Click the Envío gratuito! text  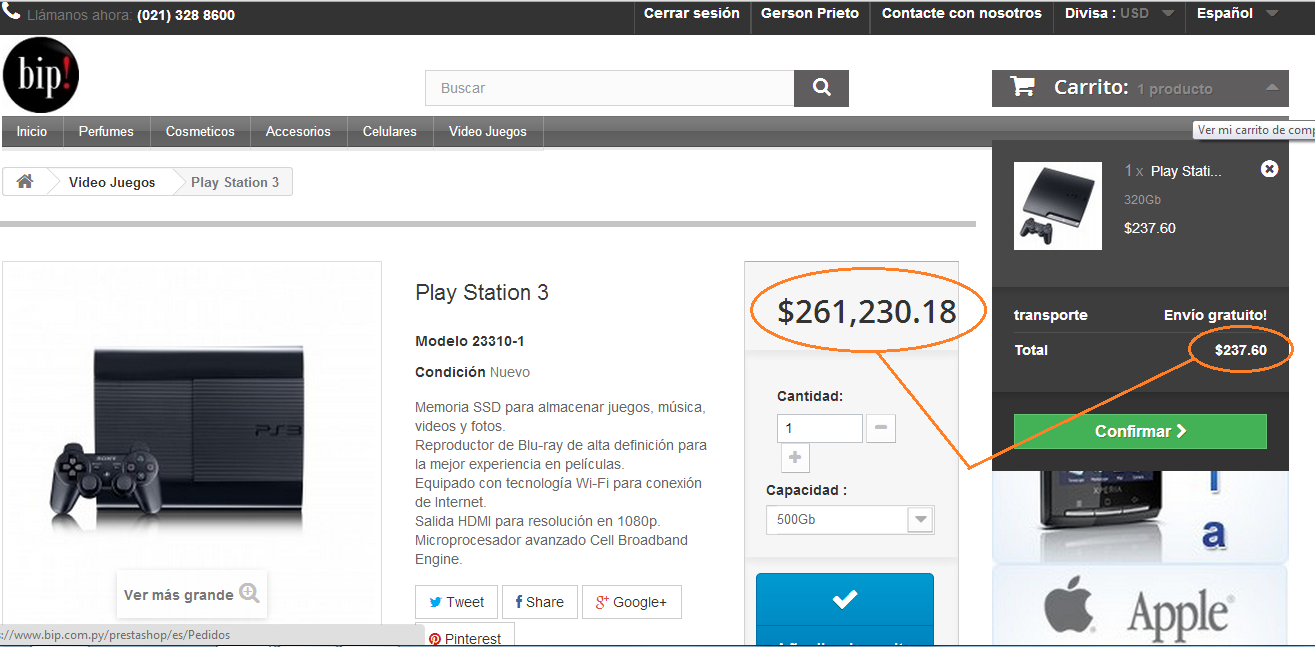[x=1215, y=315]
